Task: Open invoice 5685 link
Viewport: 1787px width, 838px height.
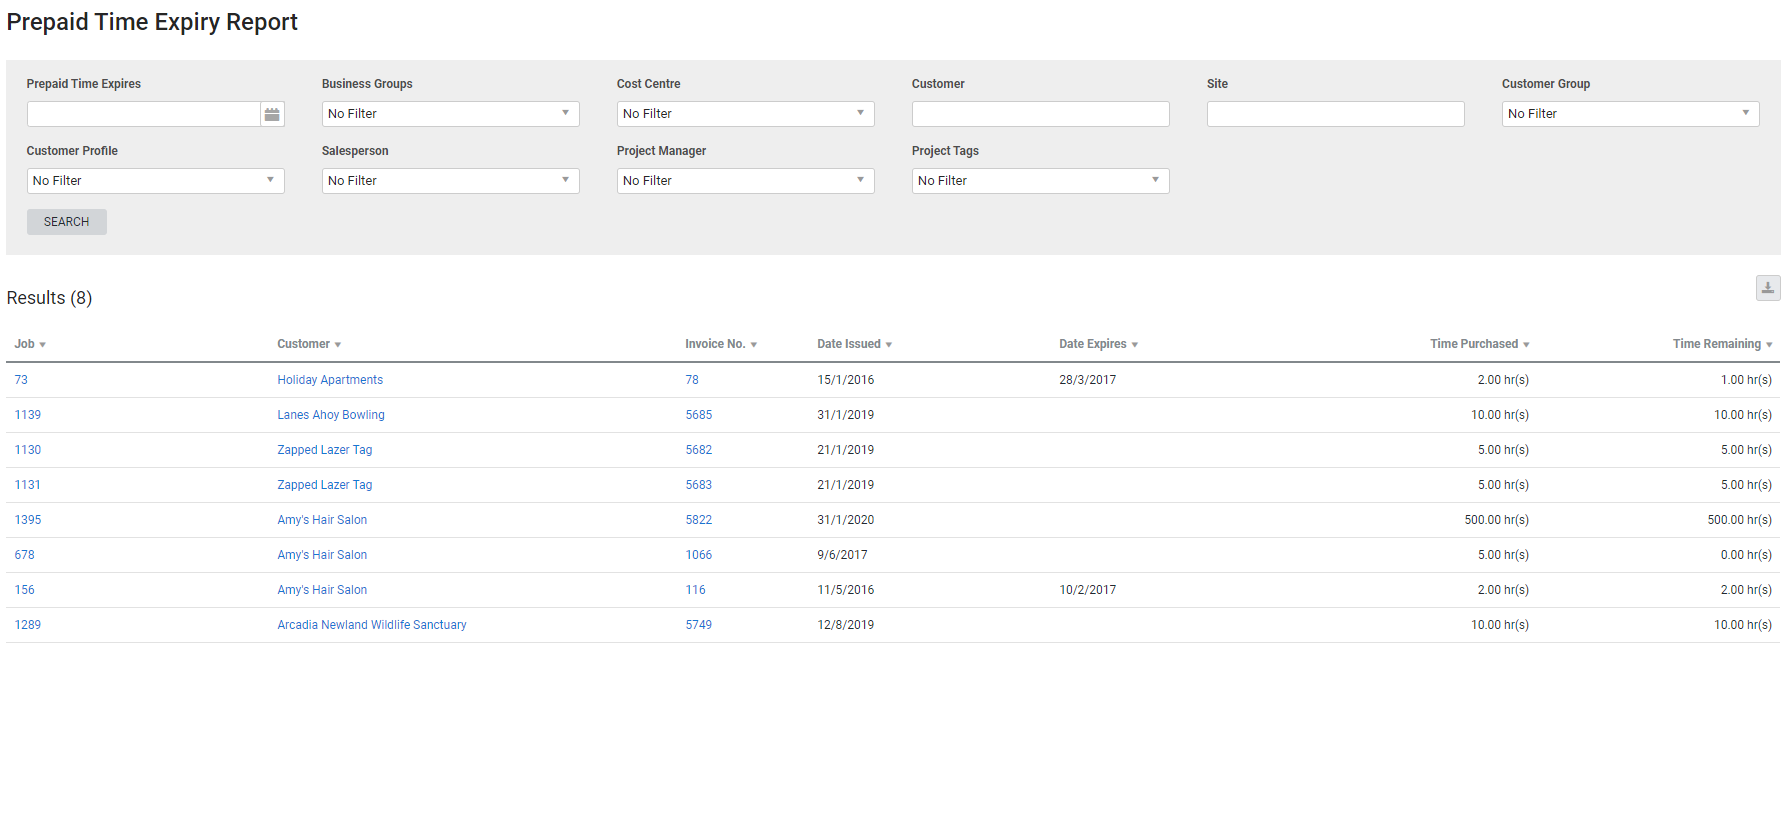Action: tap(699, 415)
